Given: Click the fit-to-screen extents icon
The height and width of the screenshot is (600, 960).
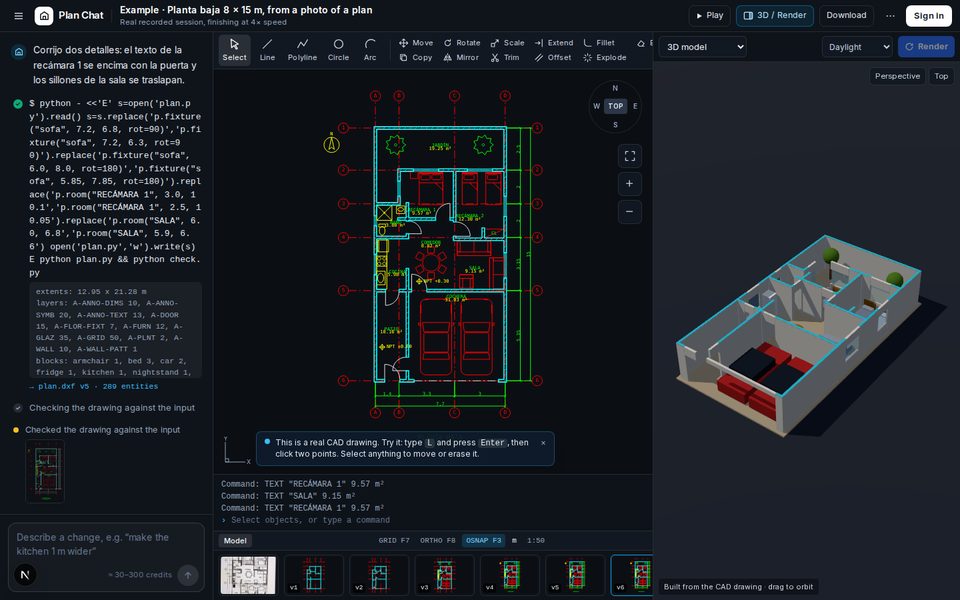Looking at the screenshot, I should (629, 156).
